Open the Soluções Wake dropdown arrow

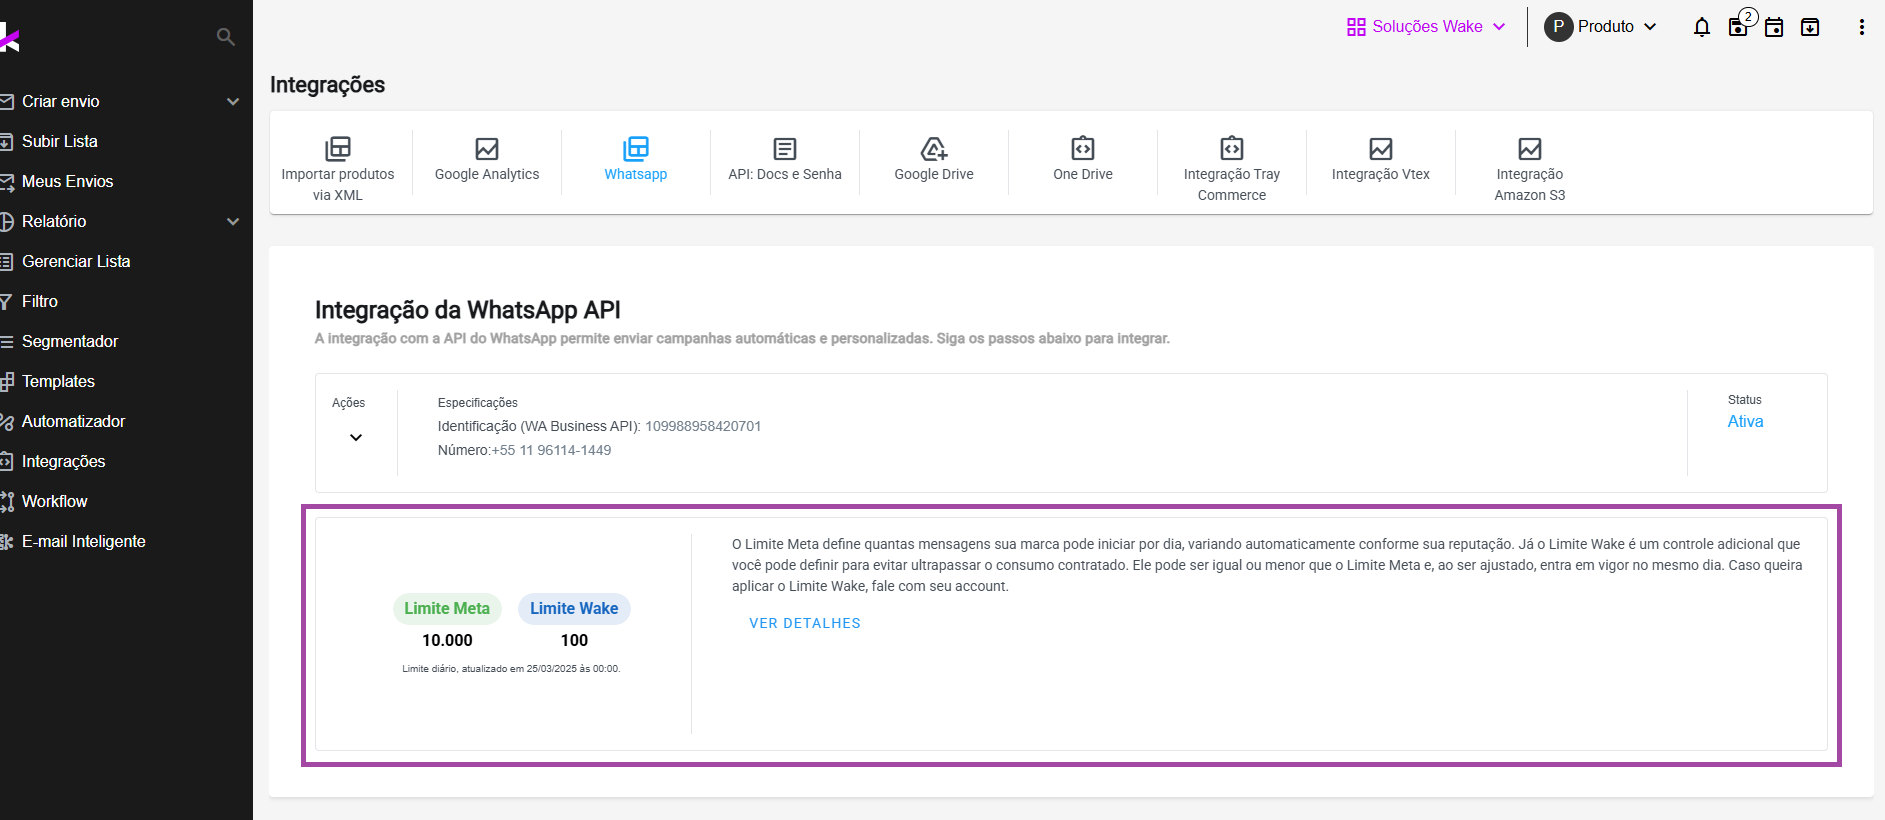[1499, 27]
